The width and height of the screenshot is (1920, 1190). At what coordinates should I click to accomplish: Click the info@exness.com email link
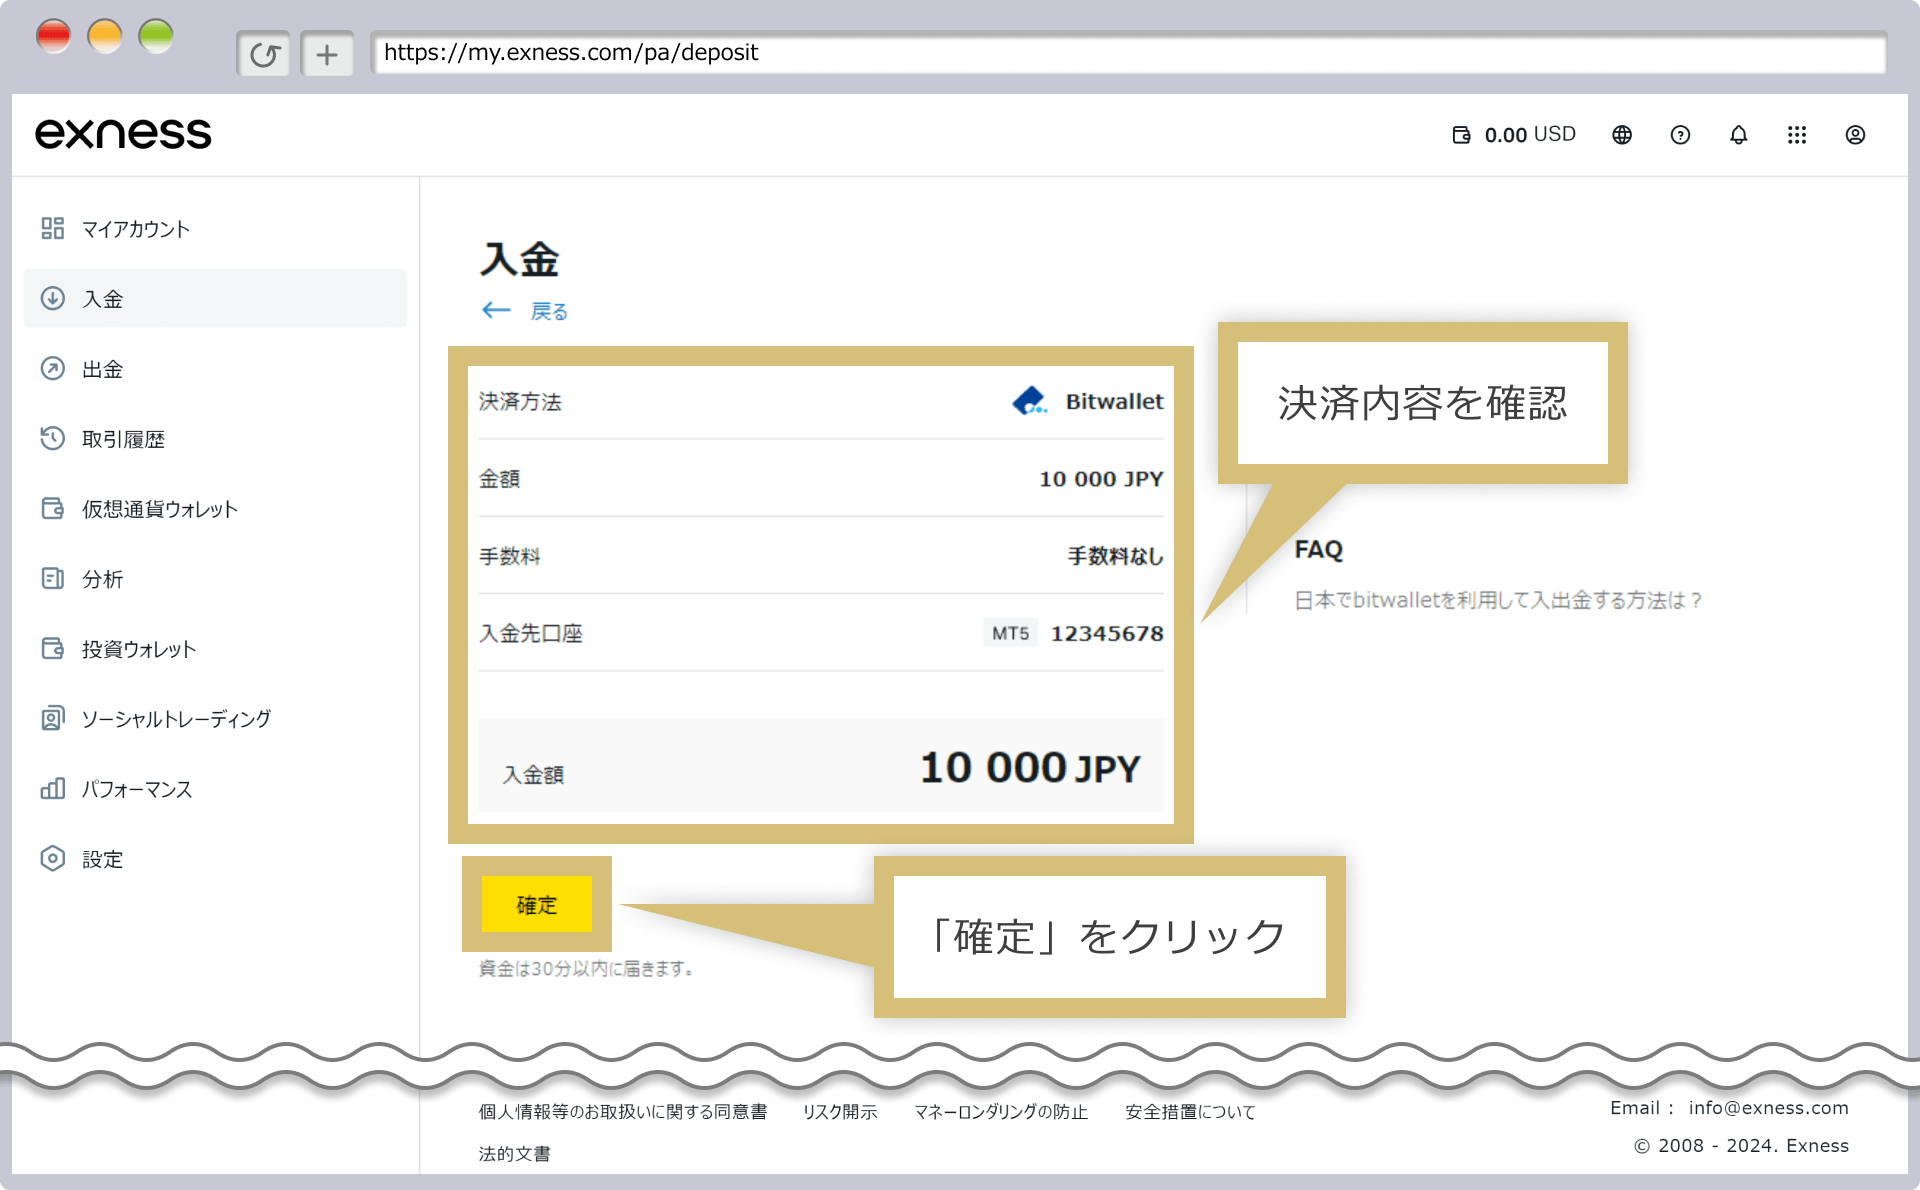[x=1768, y=1108]
